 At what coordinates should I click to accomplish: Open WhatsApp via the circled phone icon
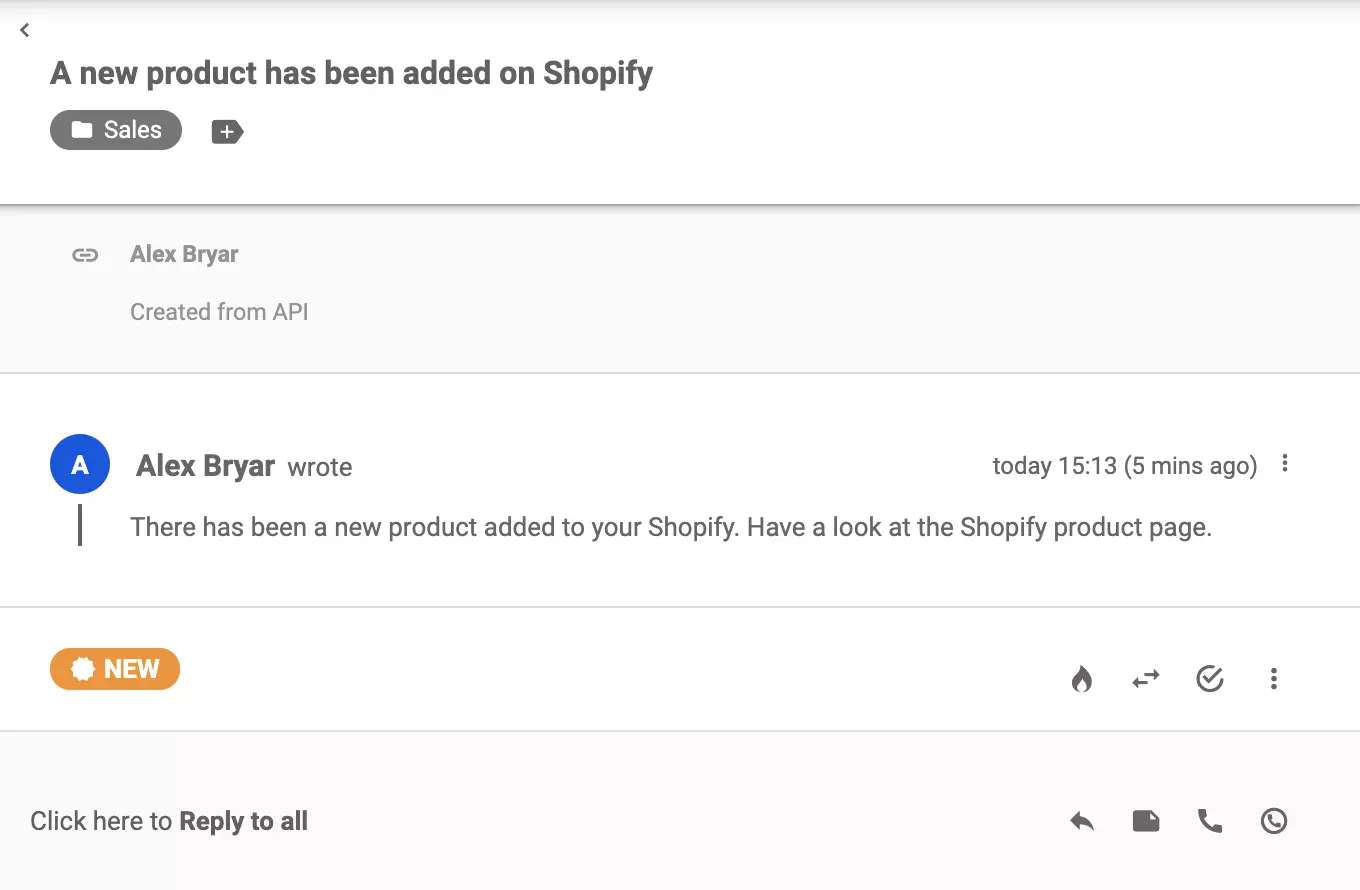1273,820
